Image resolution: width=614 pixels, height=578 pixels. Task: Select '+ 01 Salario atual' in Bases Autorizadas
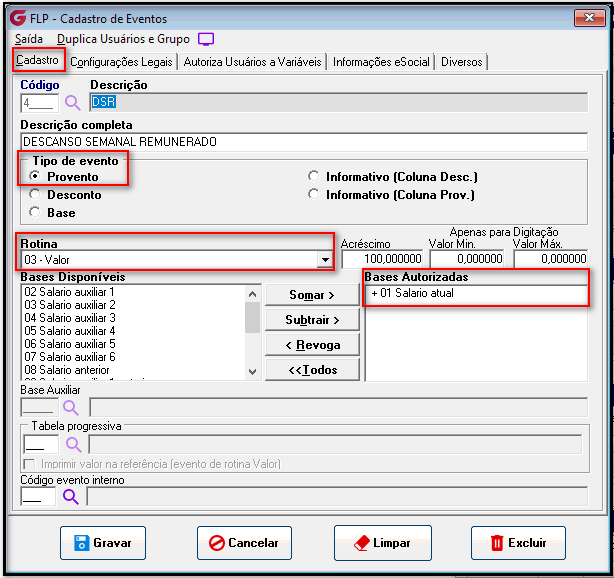[412, 293]
